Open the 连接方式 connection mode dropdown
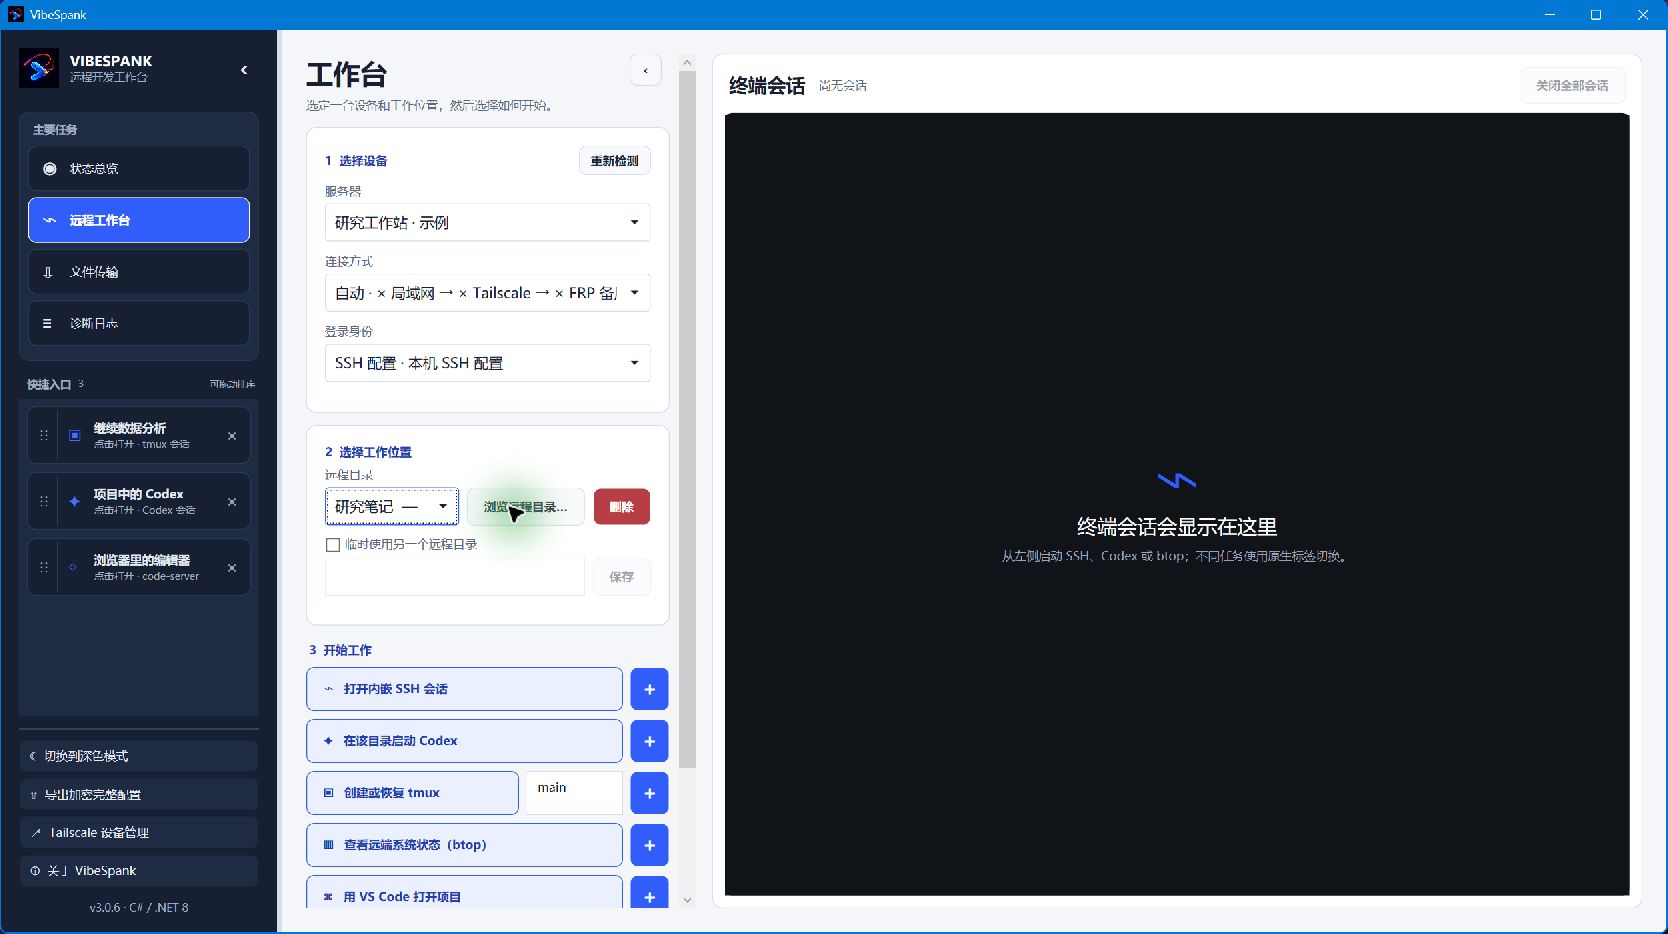Image resolution: width=1668 pixels, height=934 pixels. click(488, 293)
